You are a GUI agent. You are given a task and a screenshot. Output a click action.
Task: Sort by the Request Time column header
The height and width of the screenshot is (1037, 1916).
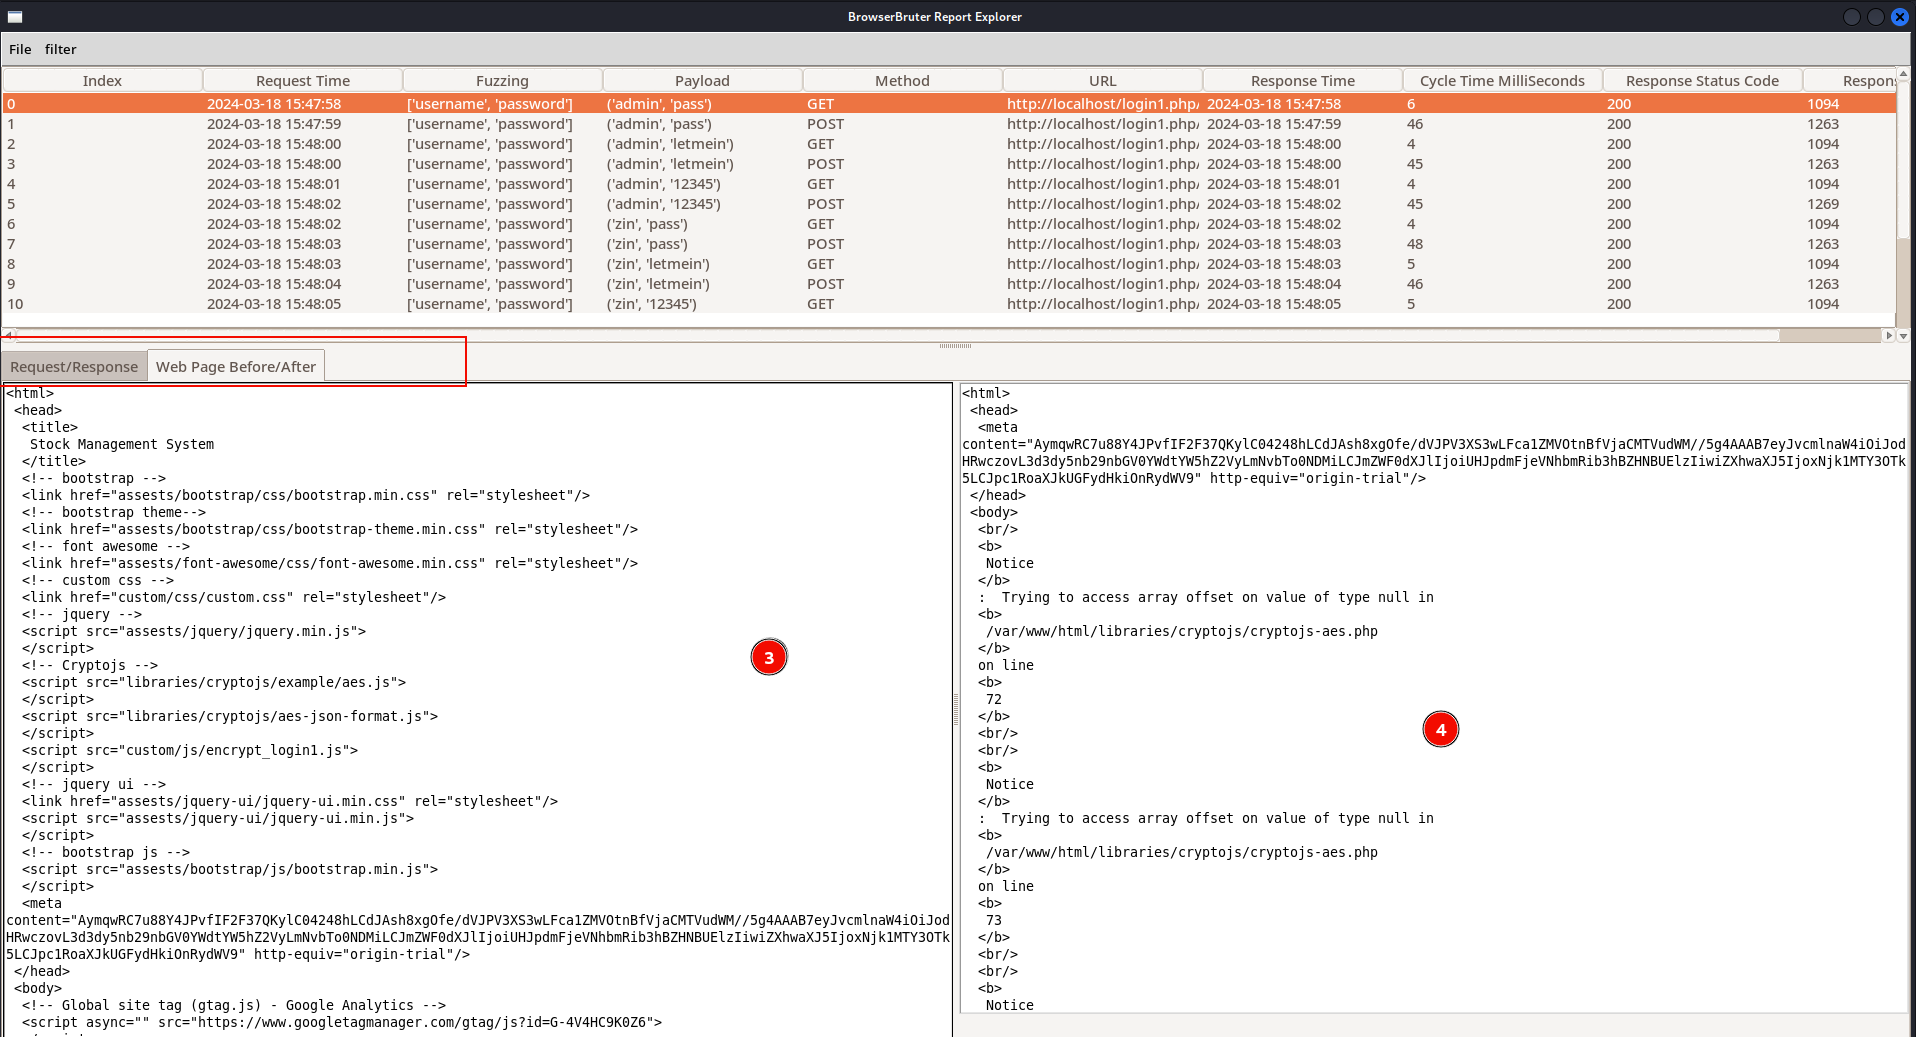[303, 81]
